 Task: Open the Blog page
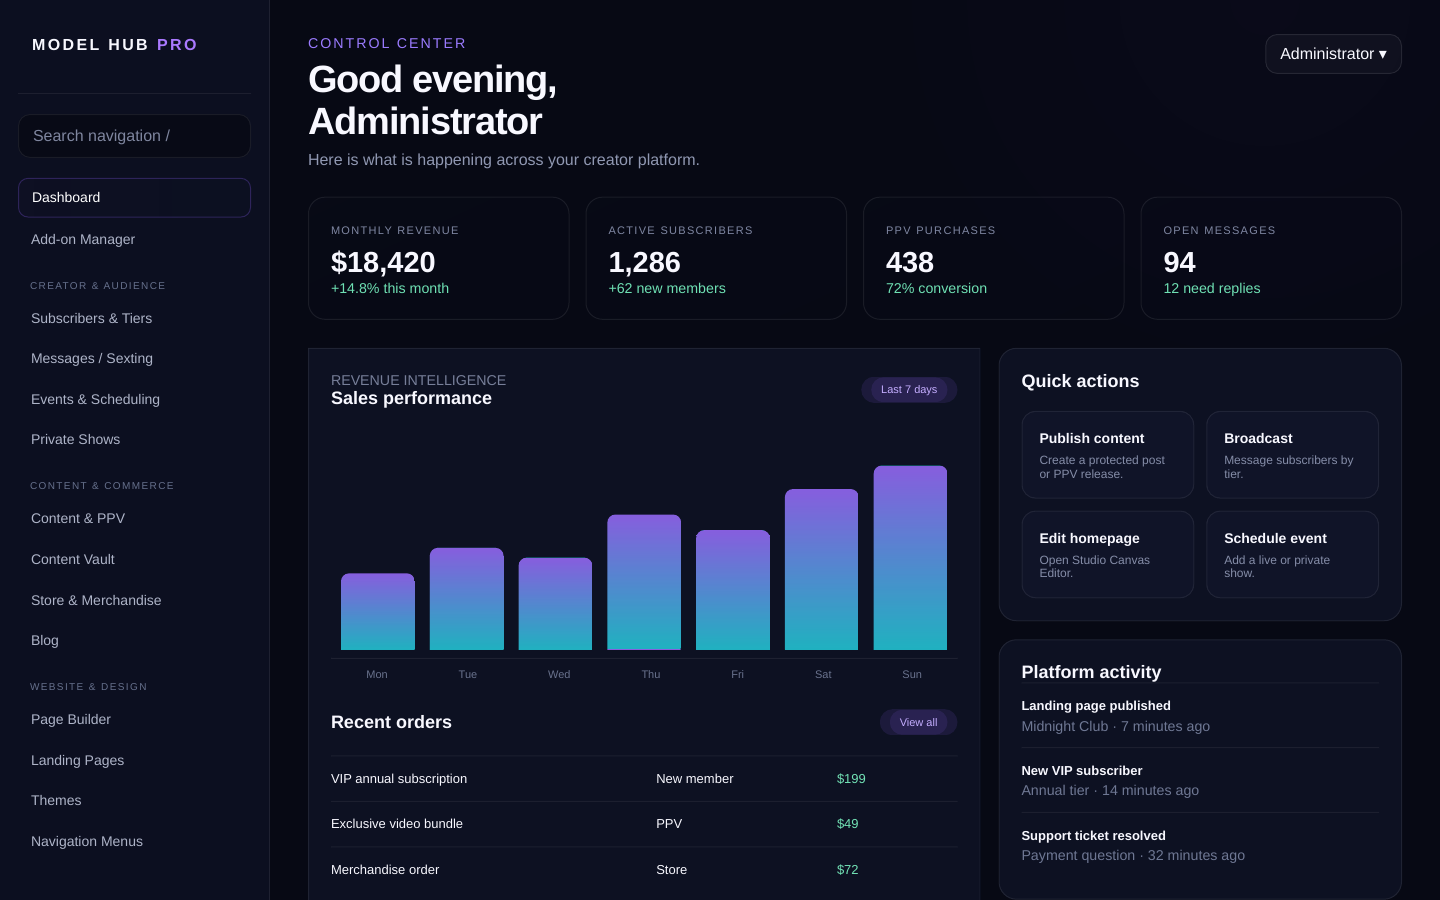coord(134,640)
